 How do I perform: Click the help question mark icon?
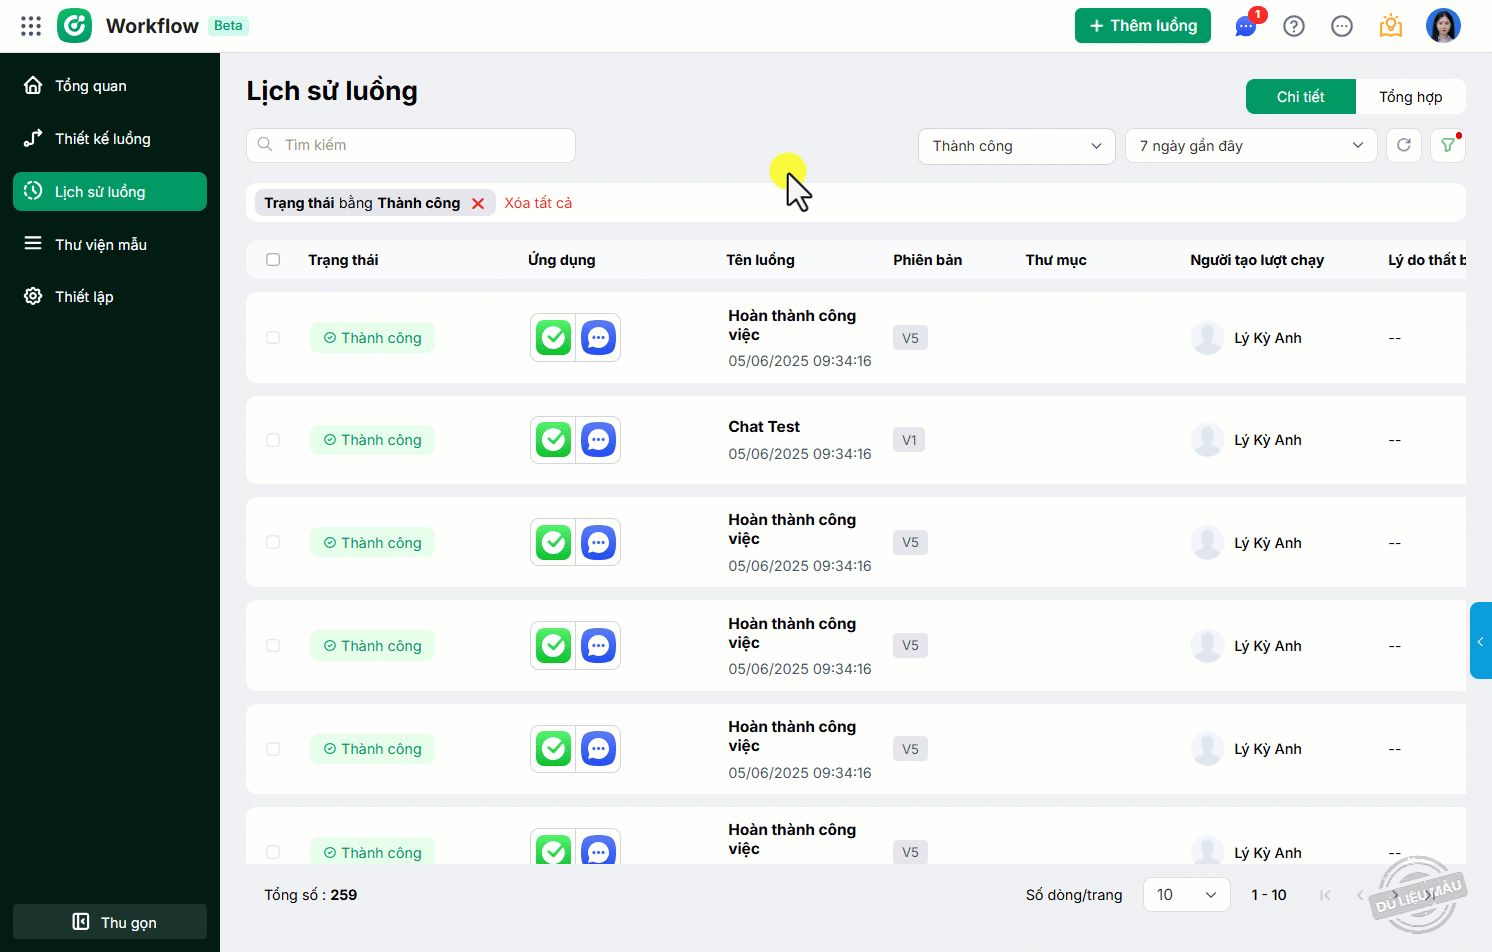tap(1294, 26)
